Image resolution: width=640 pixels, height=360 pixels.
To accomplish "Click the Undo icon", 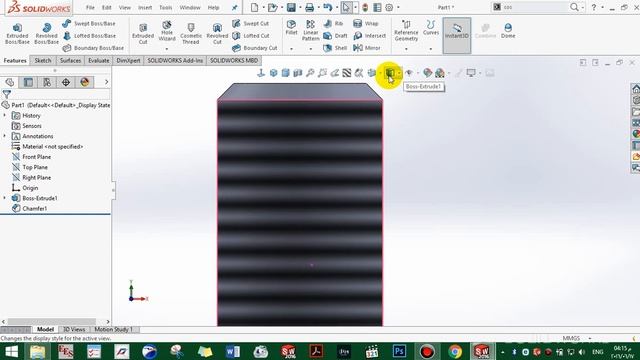I will [327, 7].
